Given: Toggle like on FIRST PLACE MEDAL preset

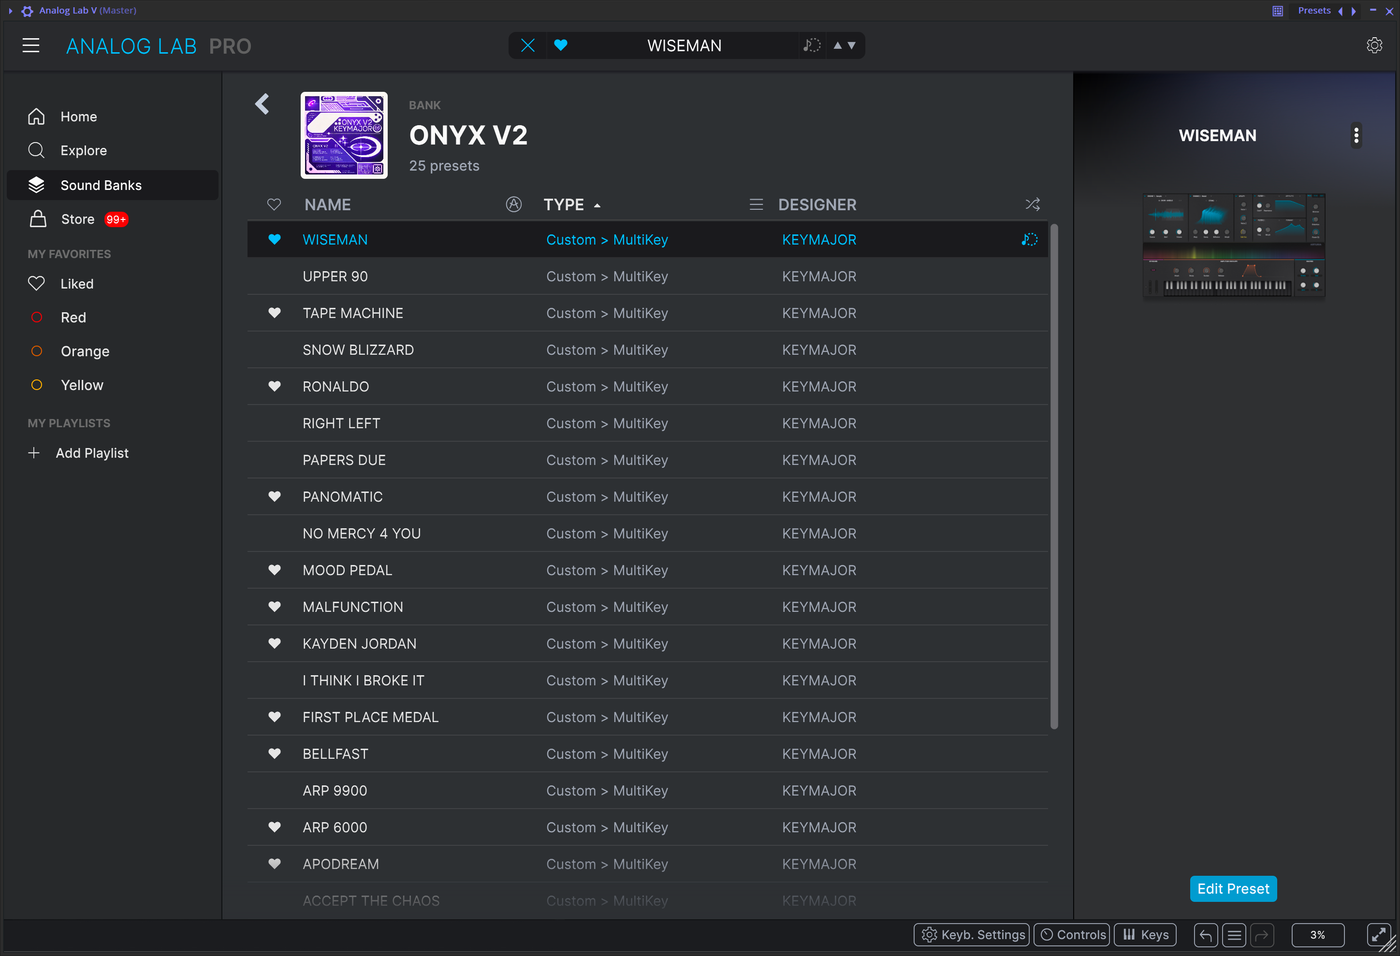Looking at the screenshot, I should coord(274,717).
